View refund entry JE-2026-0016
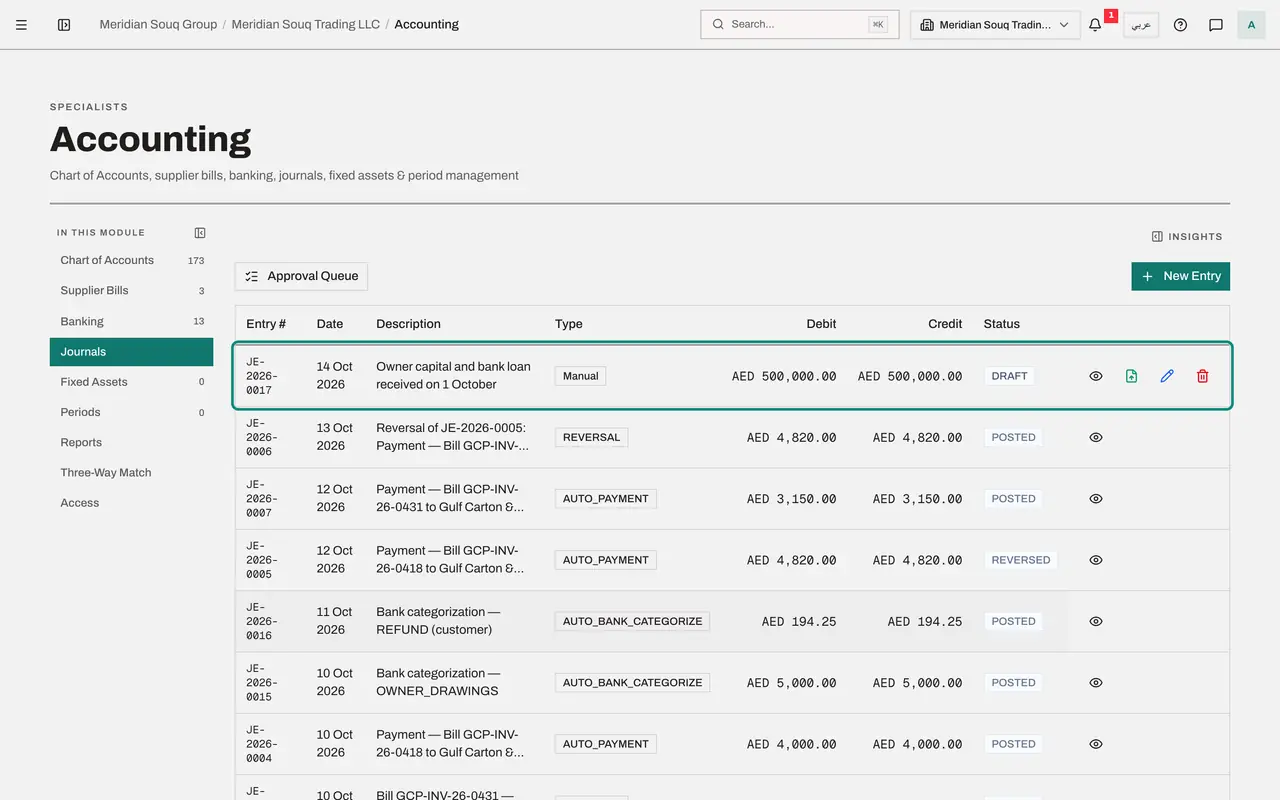 click(1096, 621)
